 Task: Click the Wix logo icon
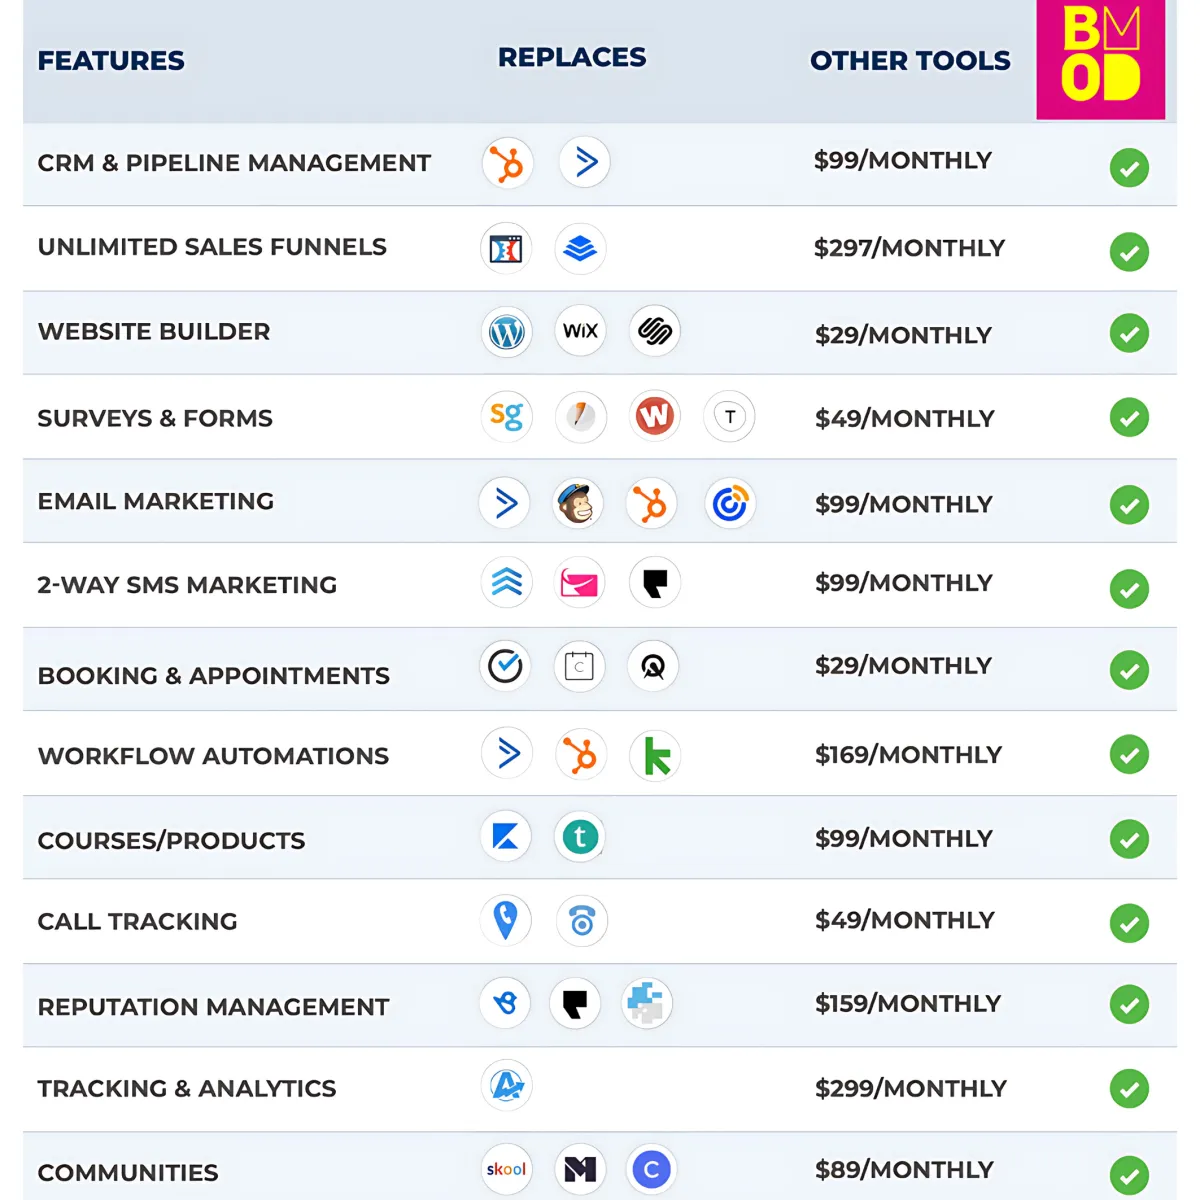580,331
